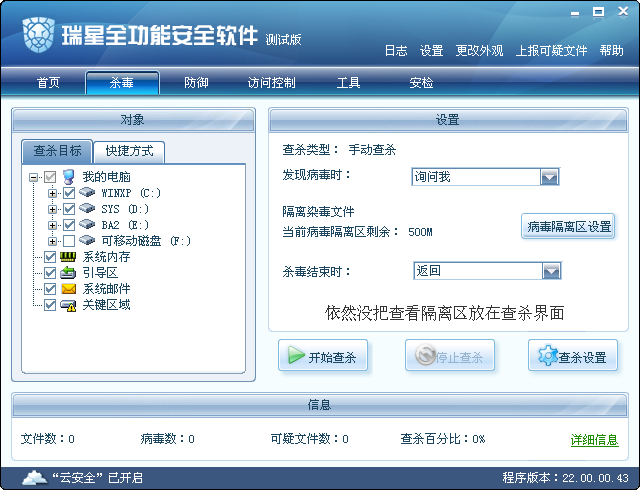Click the boot sector icon
This screenshot has width=640, height=490.
click(x=68, y=272)
